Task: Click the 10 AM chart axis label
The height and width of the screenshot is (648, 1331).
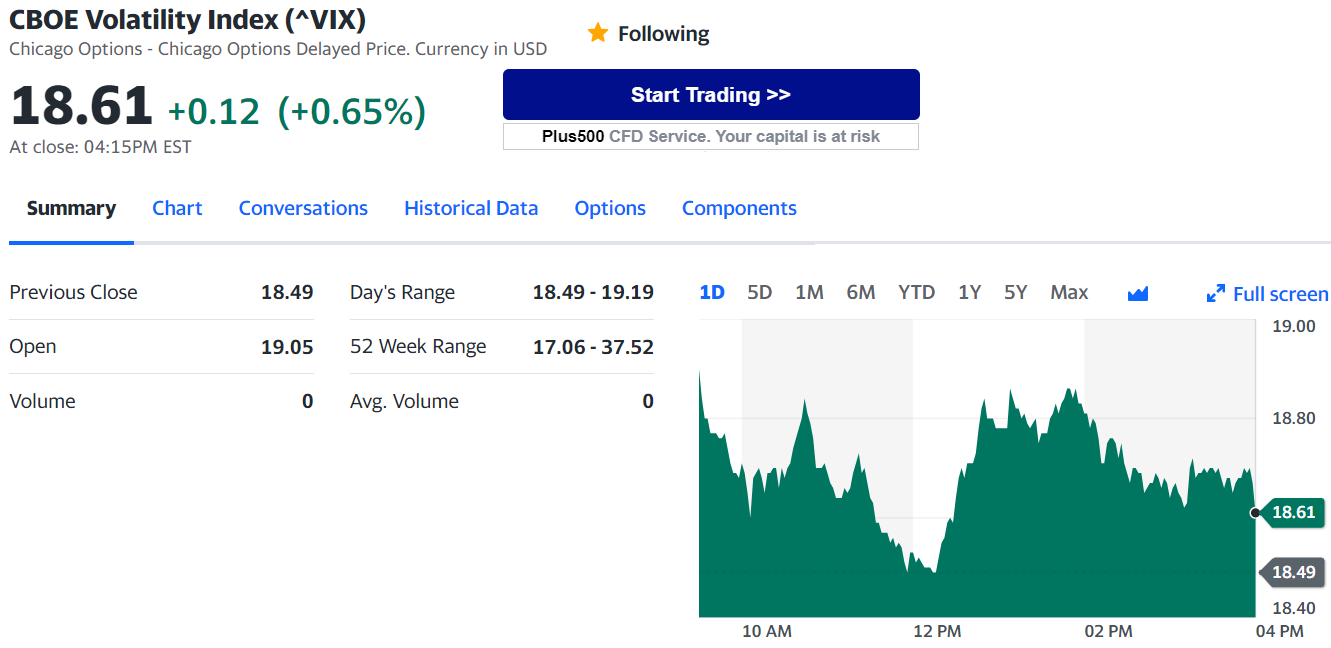Action: [767, 631]
